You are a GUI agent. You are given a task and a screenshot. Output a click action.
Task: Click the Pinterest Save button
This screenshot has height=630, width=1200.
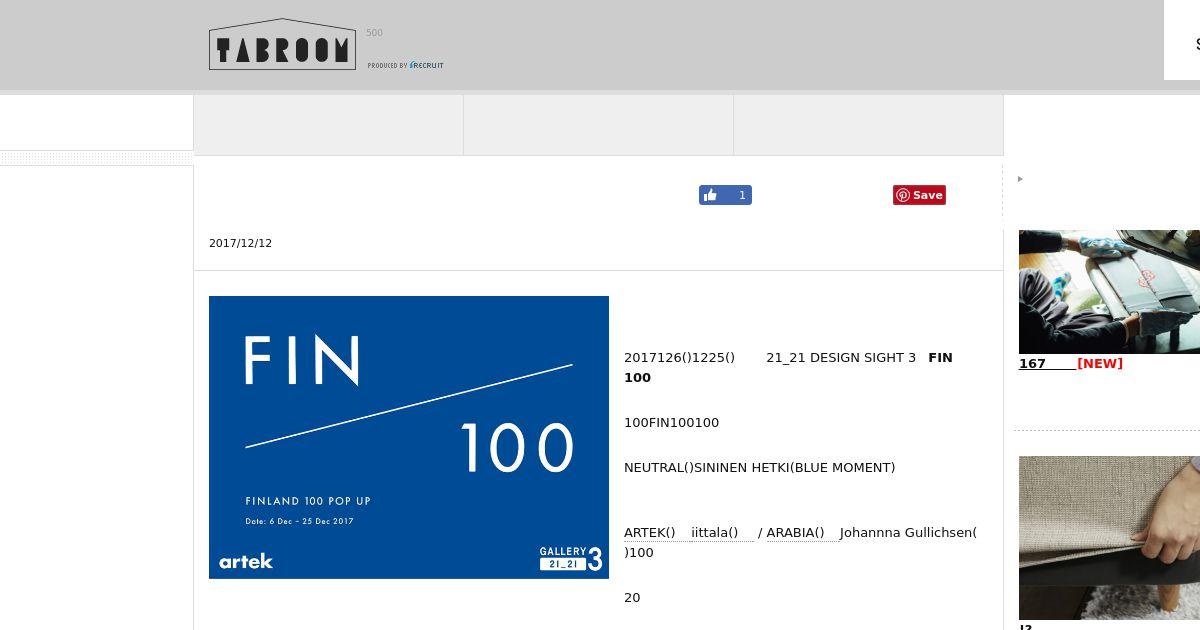pyautogui.click(x=919, y=195)
